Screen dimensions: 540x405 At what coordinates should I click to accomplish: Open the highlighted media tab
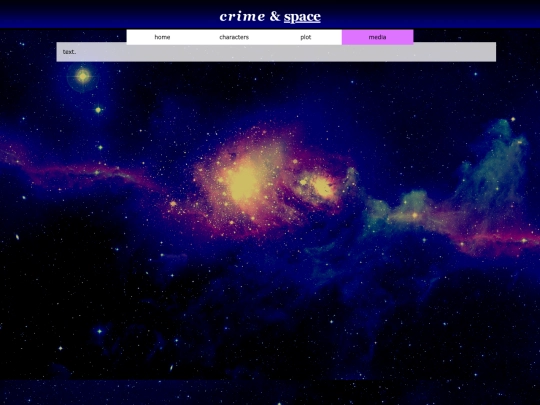coord(377,37)
